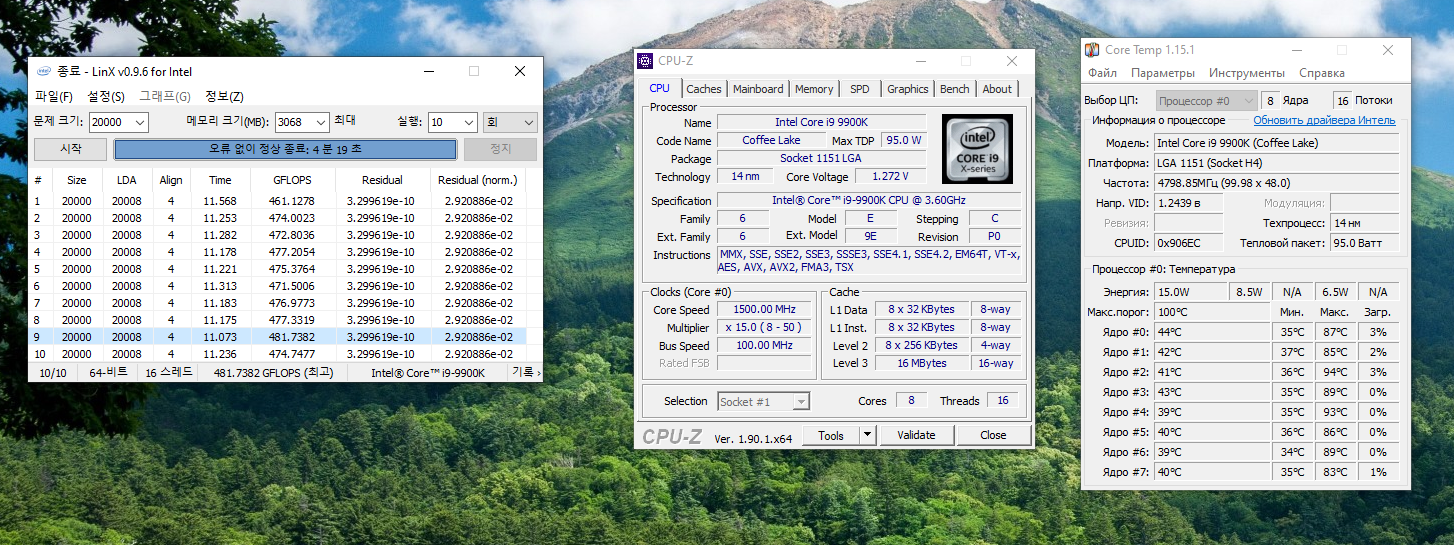1454x545 pixels.
Task: Switch to the Mainboard tab in CPU-Z
Action: coord(758,89)
